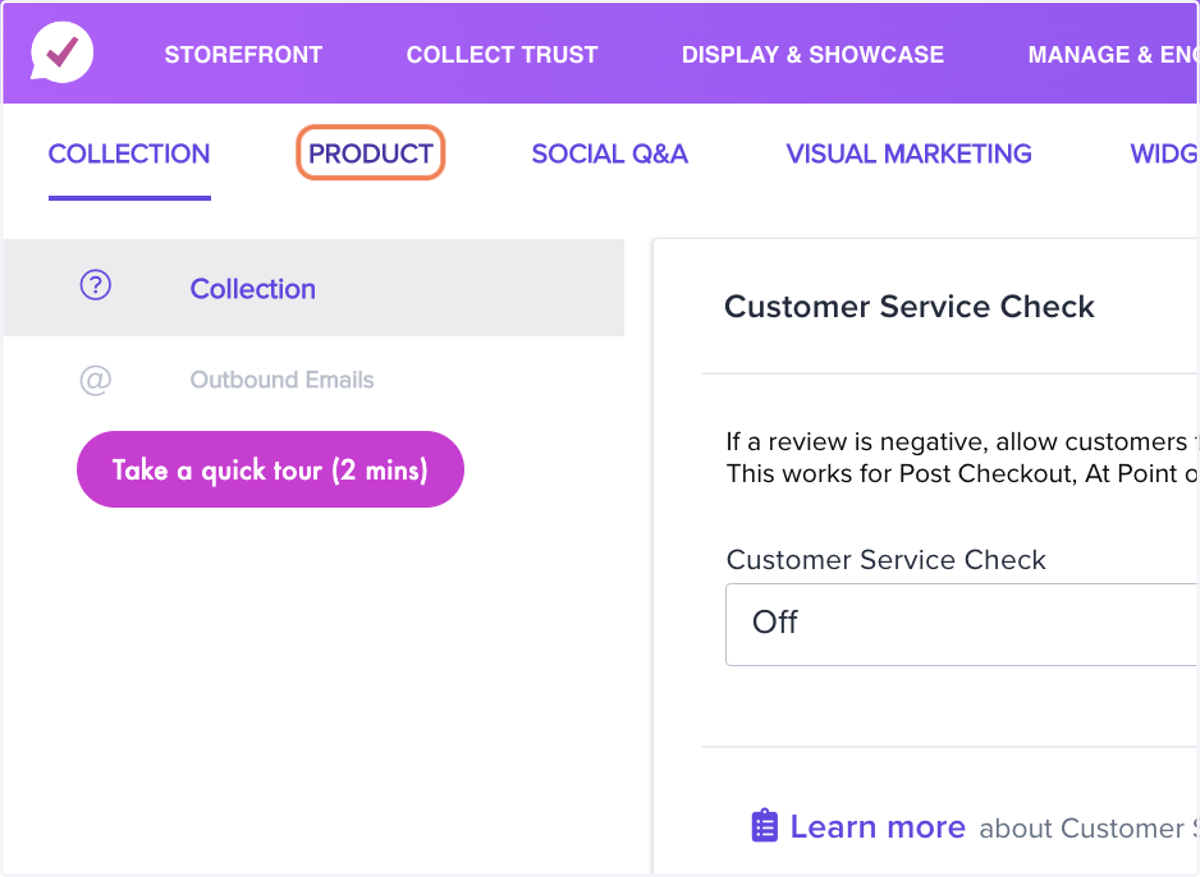Select Collection in the sidebar
Screen dimensions: 1200x877
click(x=313, y=288)
